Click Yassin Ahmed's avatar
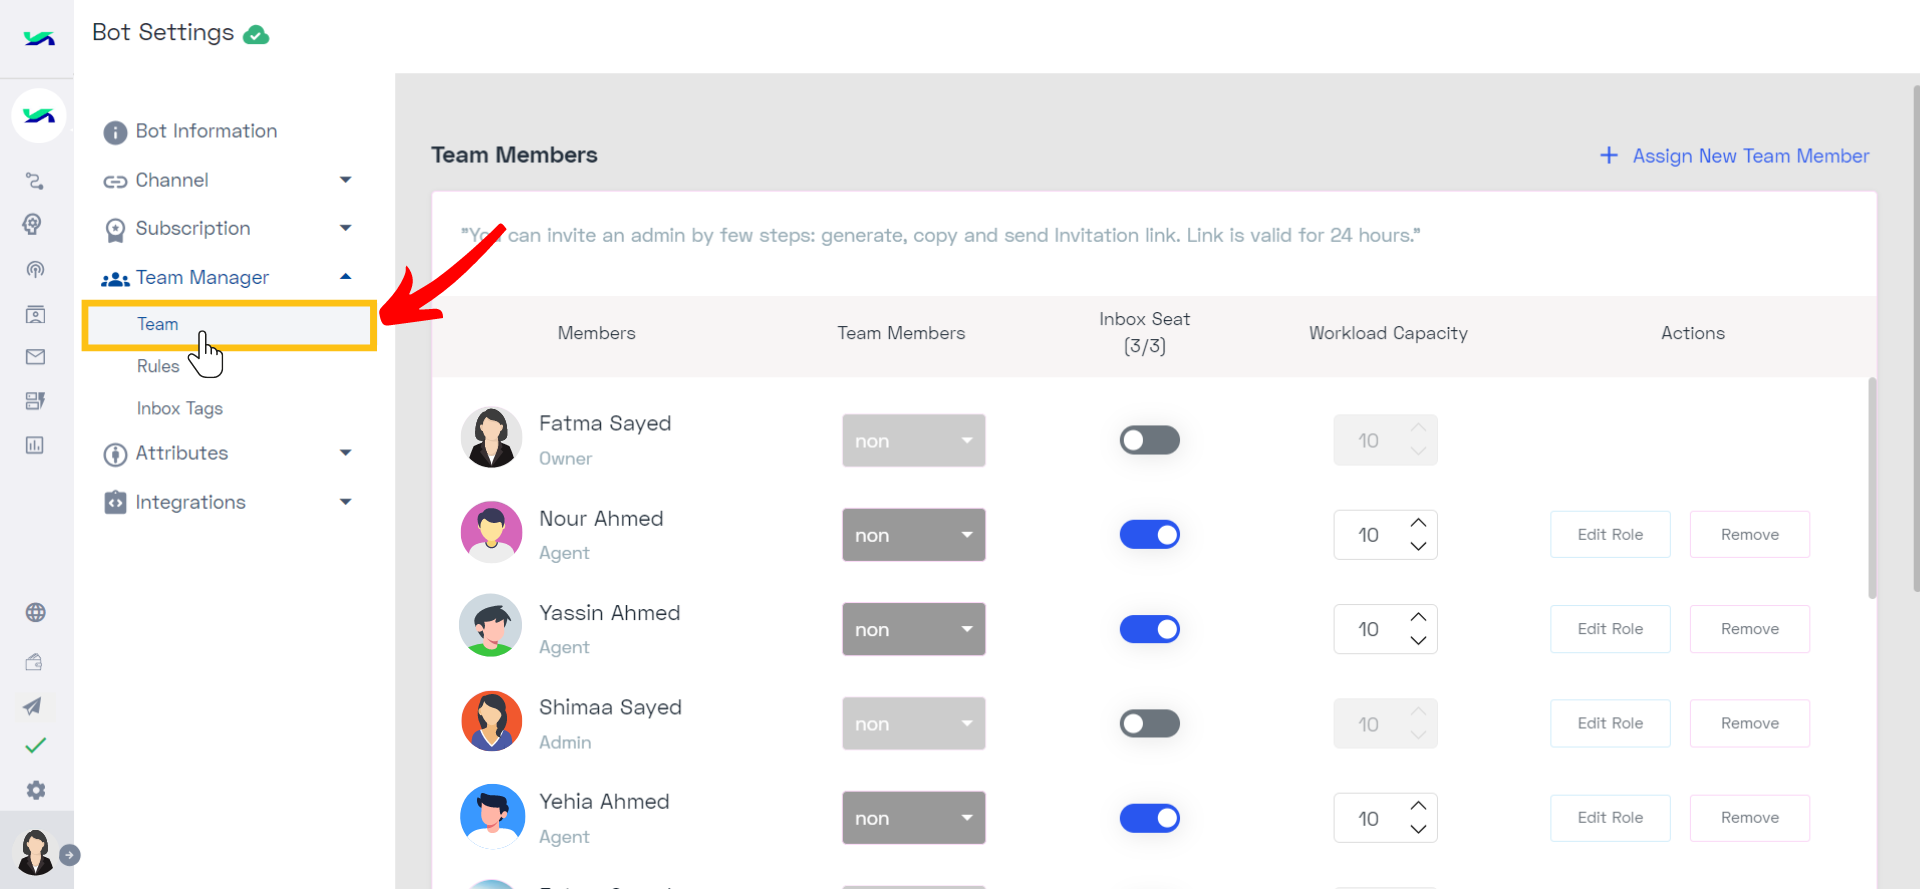This screenshot has height=889, width=1920. [x=491, y=626]
